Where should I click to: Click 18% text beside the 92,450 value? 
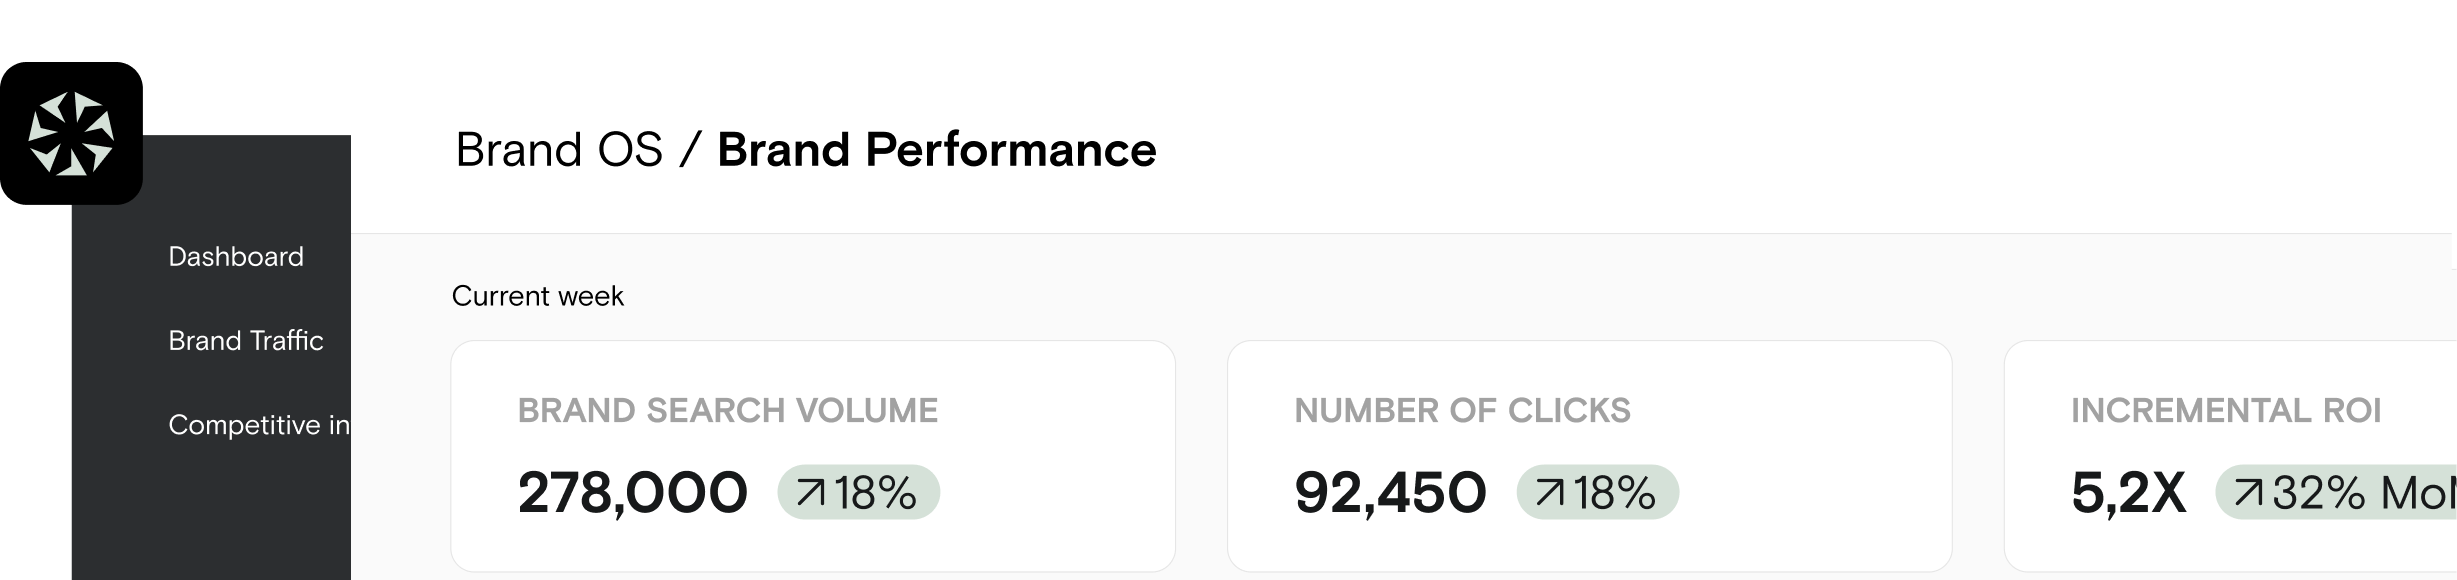pyautogui.click(x=1615, y=493)
